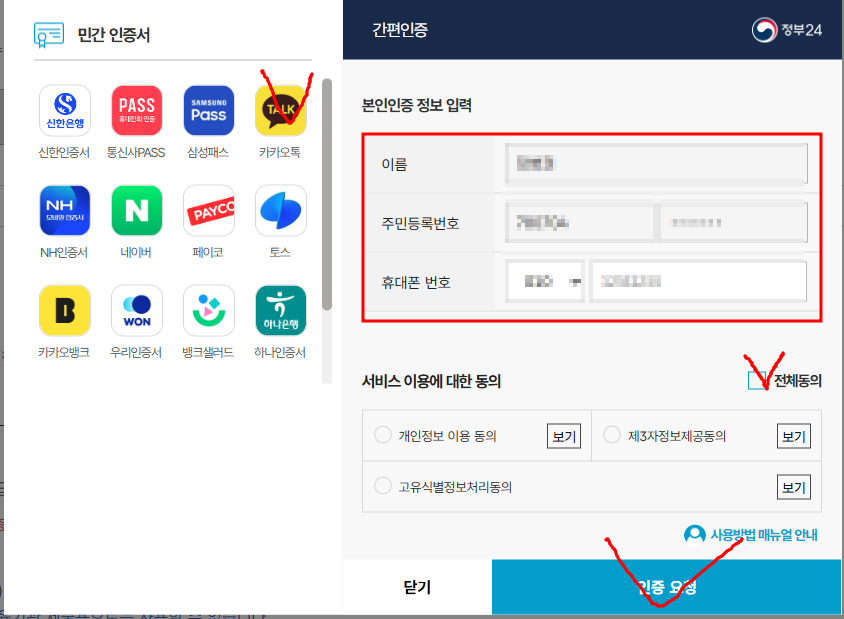Click the 제3자정보제공동의 label text

tap(677, 436)
